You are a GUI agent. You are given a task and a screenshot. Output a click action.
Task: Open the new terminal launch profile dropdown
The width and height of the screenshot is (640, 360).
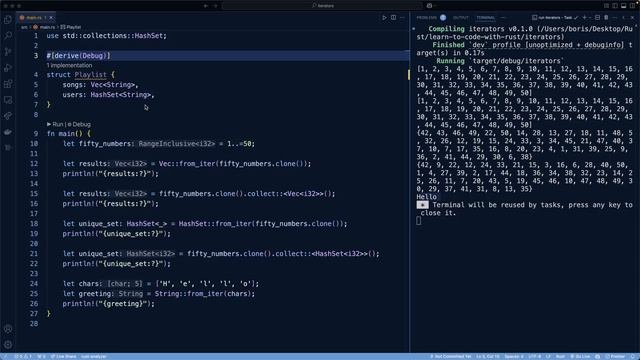click(x=590, y=18)
